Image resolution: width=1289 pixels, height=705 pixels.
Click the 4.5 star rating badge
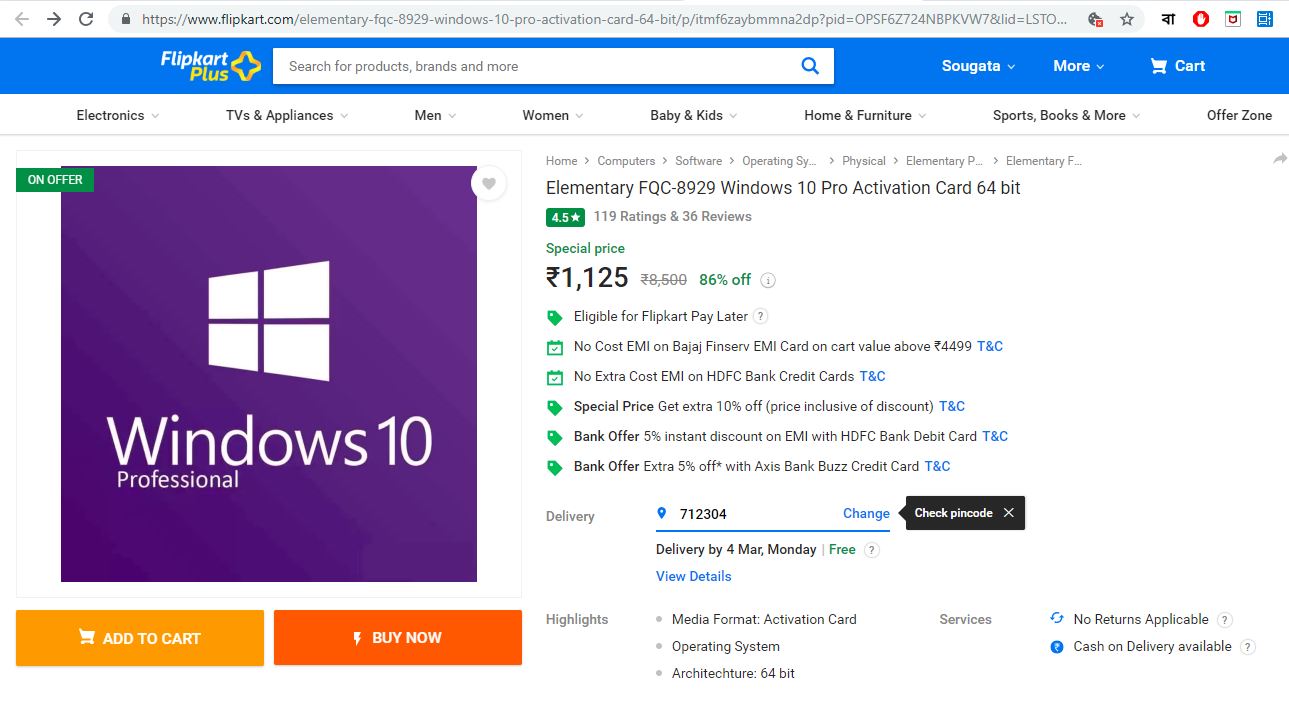pos(566,217)
